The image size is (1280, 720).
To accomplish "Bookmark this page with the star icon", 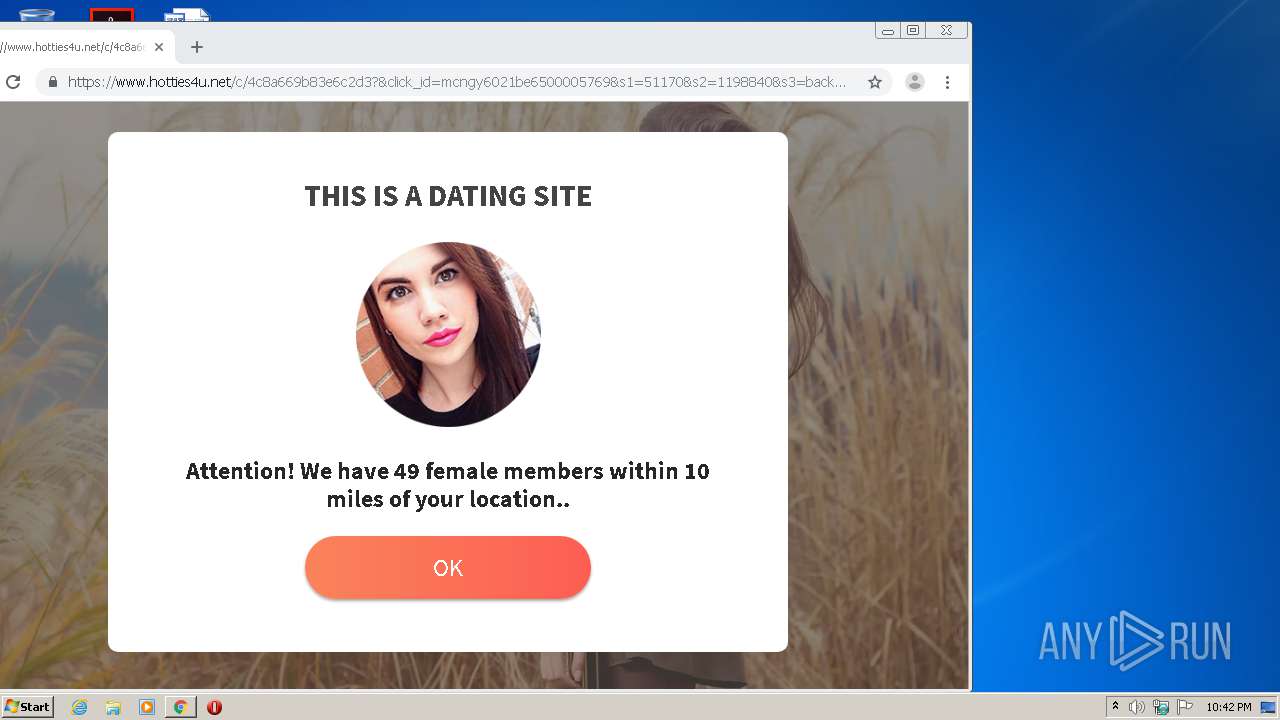I will 875,82.
